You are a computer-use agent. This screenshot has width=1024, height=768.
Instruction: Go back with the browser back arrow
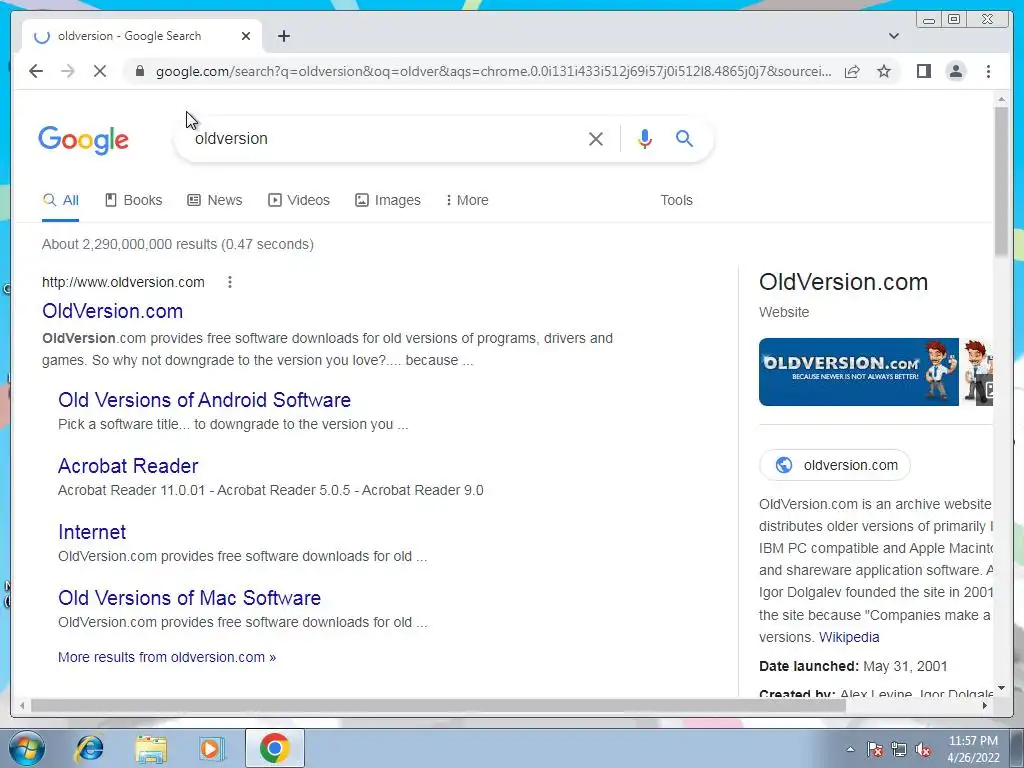36,71
